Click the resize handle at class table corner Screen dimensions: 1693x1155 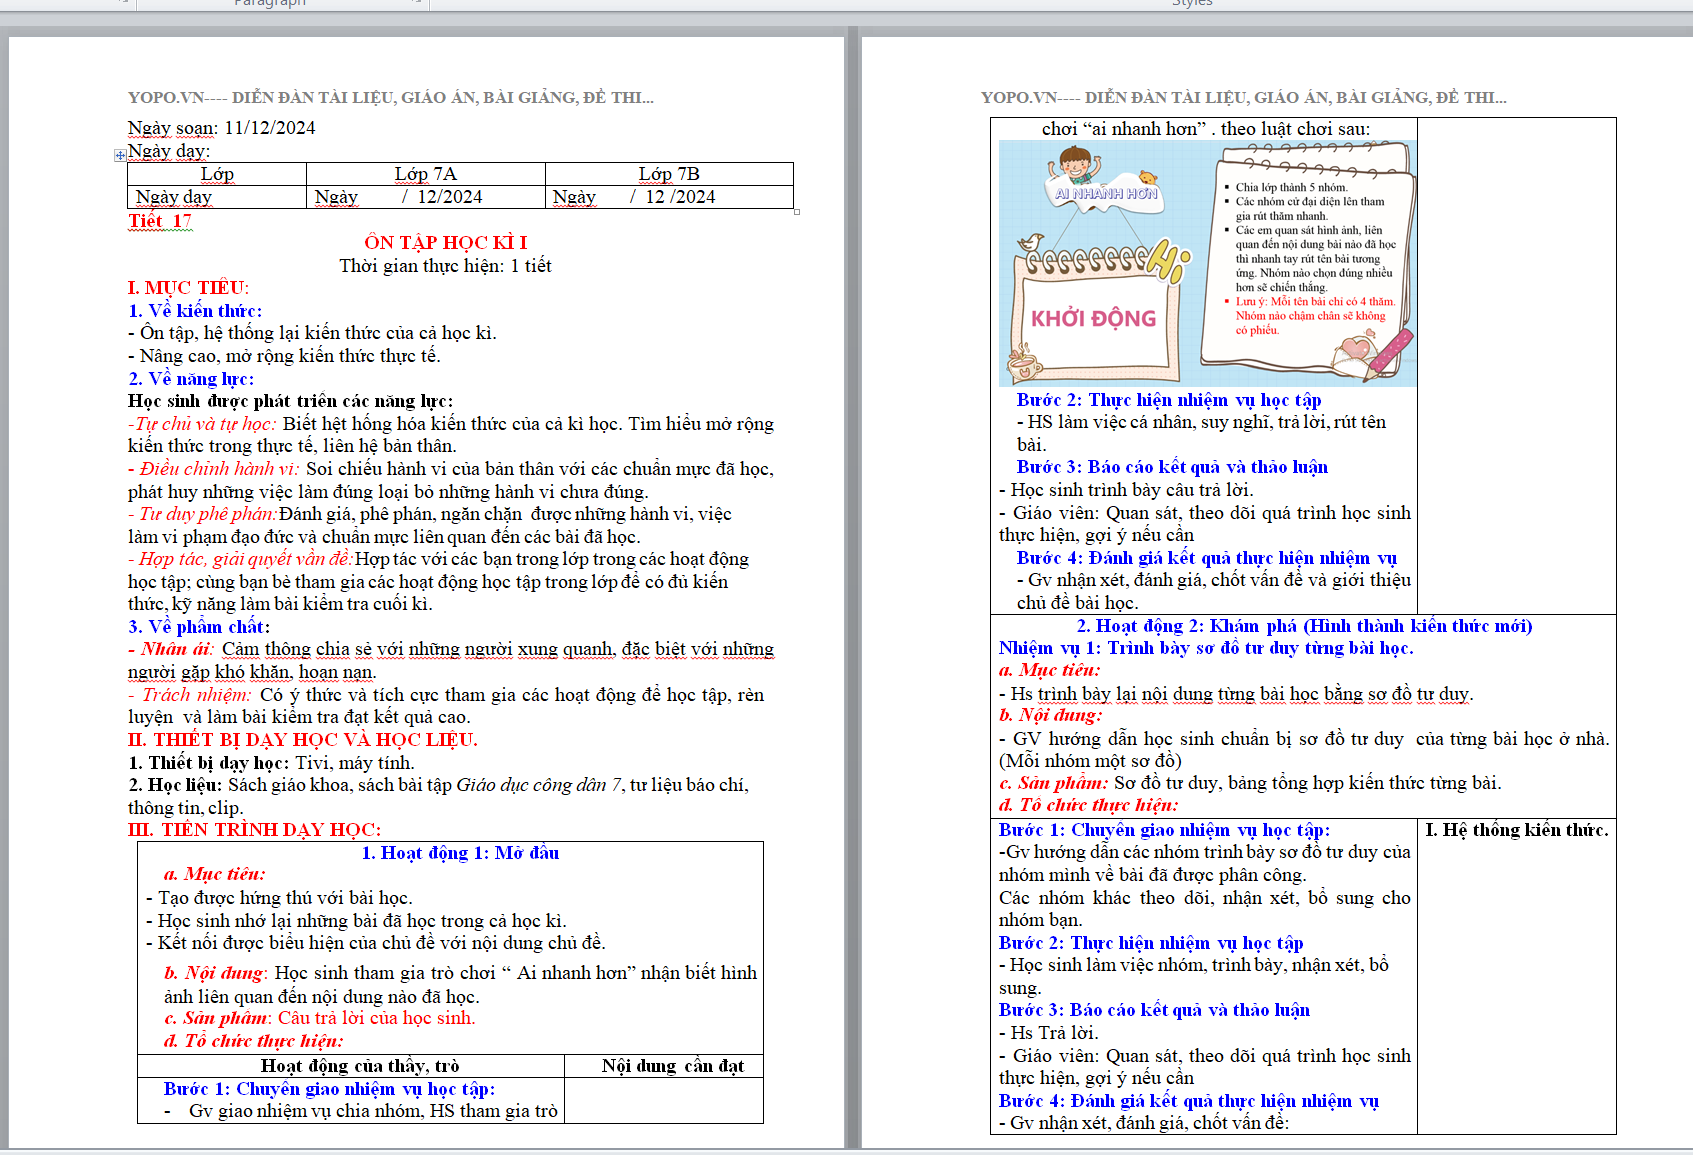pyautogui.click(x=797, y=212)
